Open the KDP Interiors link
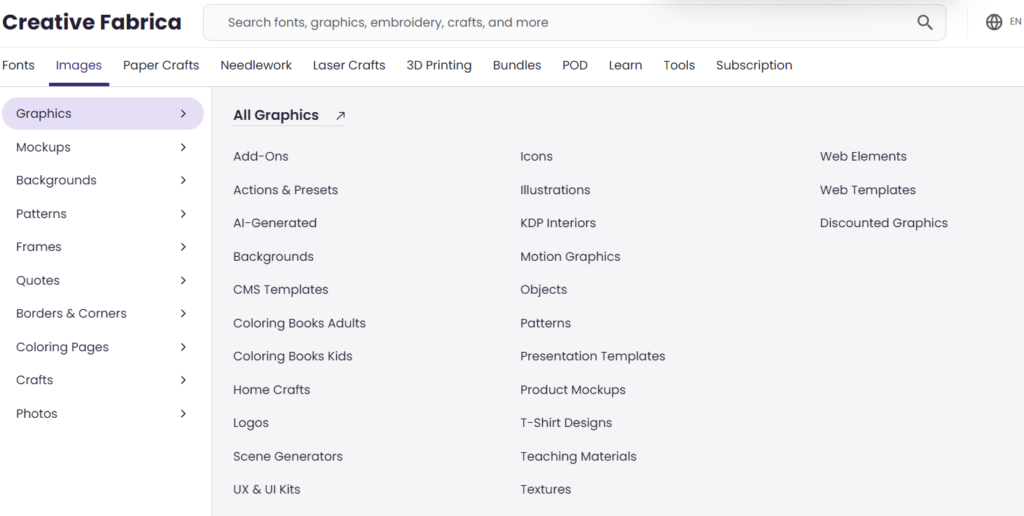 pyautogui.click(x=558, y=223)
